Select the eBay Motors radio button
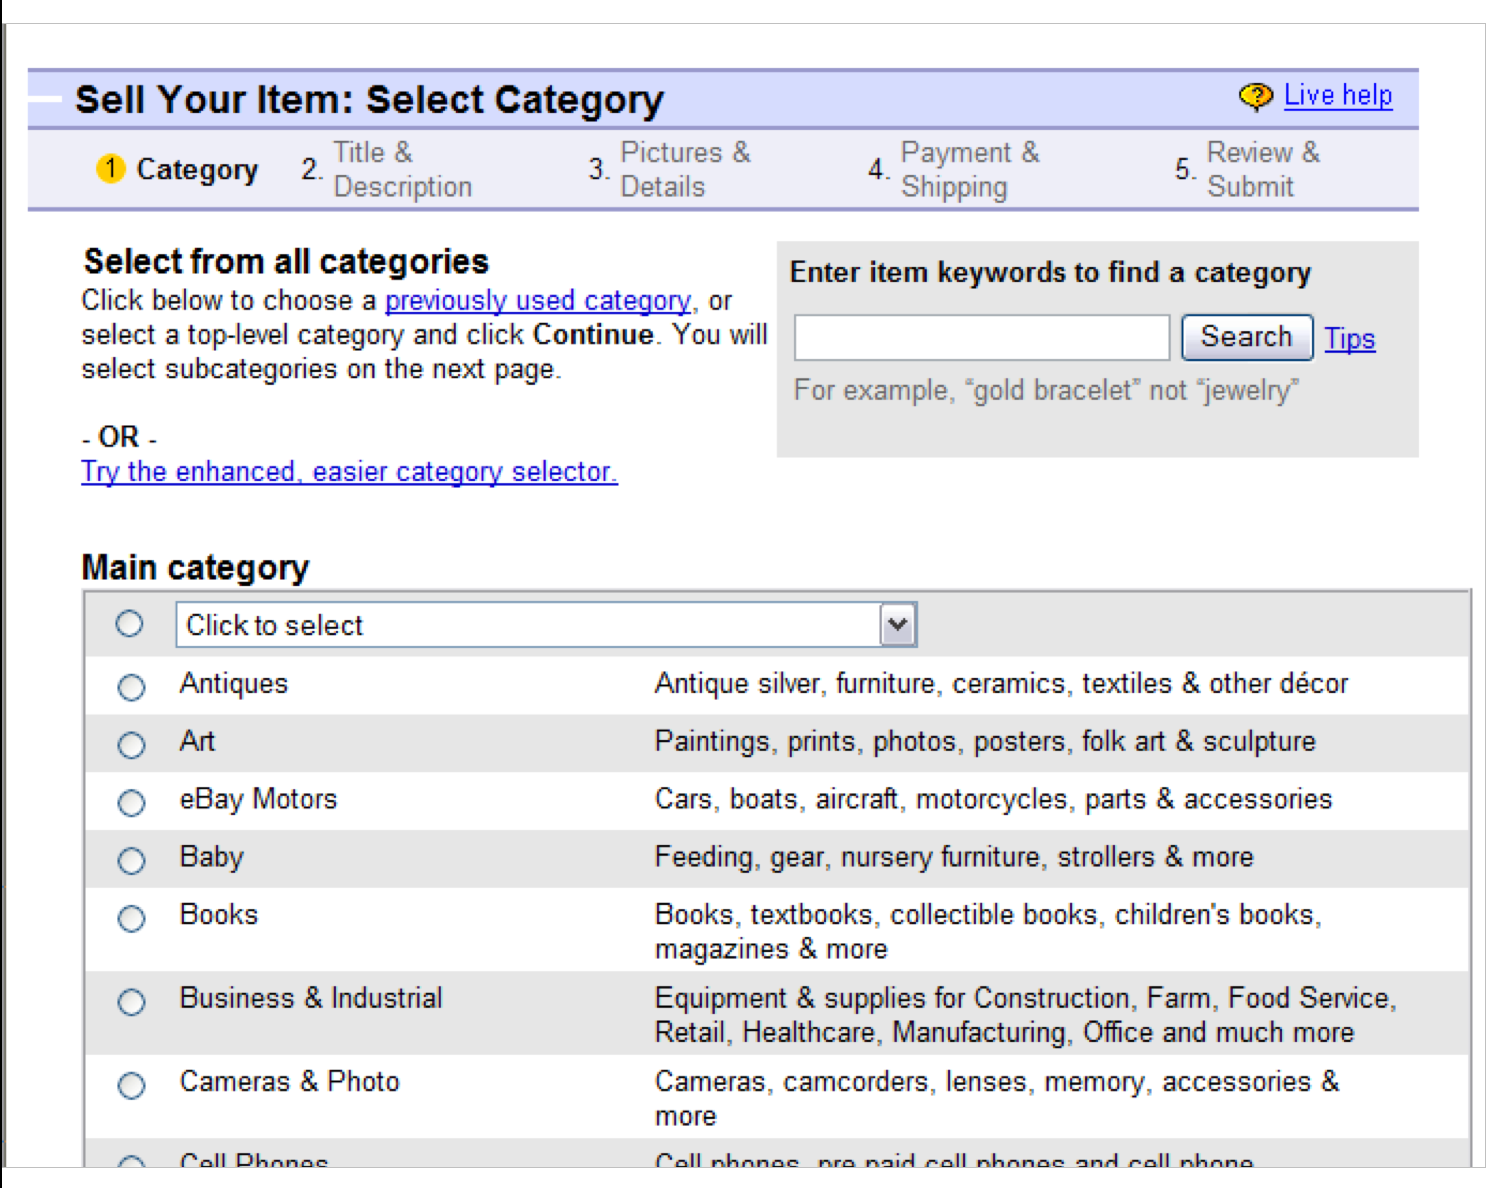 click(131, 803)
